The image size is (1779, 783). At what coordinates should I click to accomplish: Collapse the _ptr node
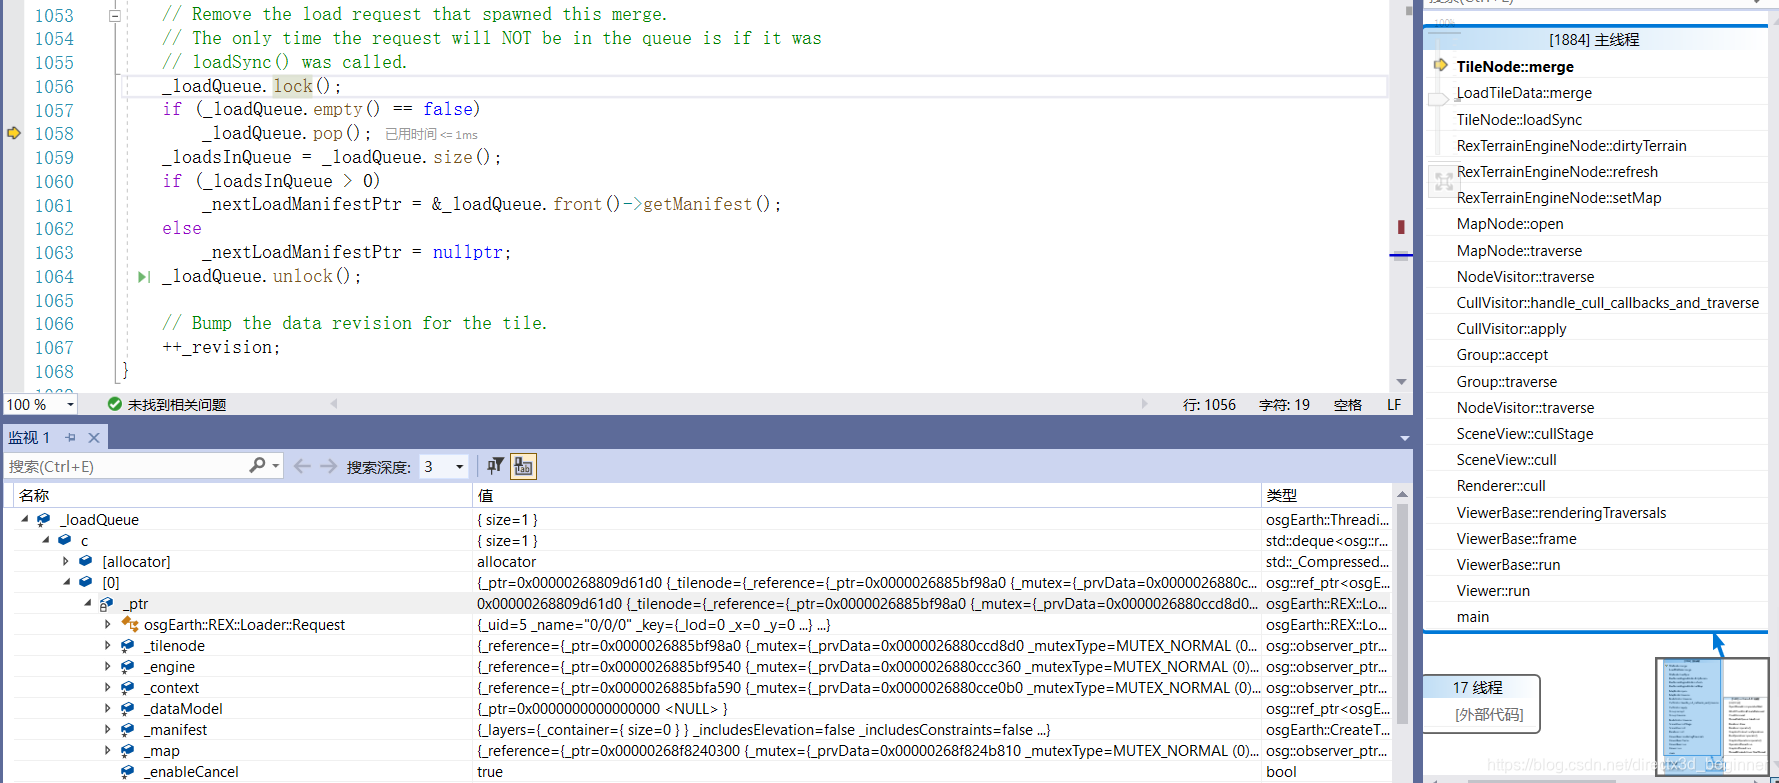pos(88,604)
